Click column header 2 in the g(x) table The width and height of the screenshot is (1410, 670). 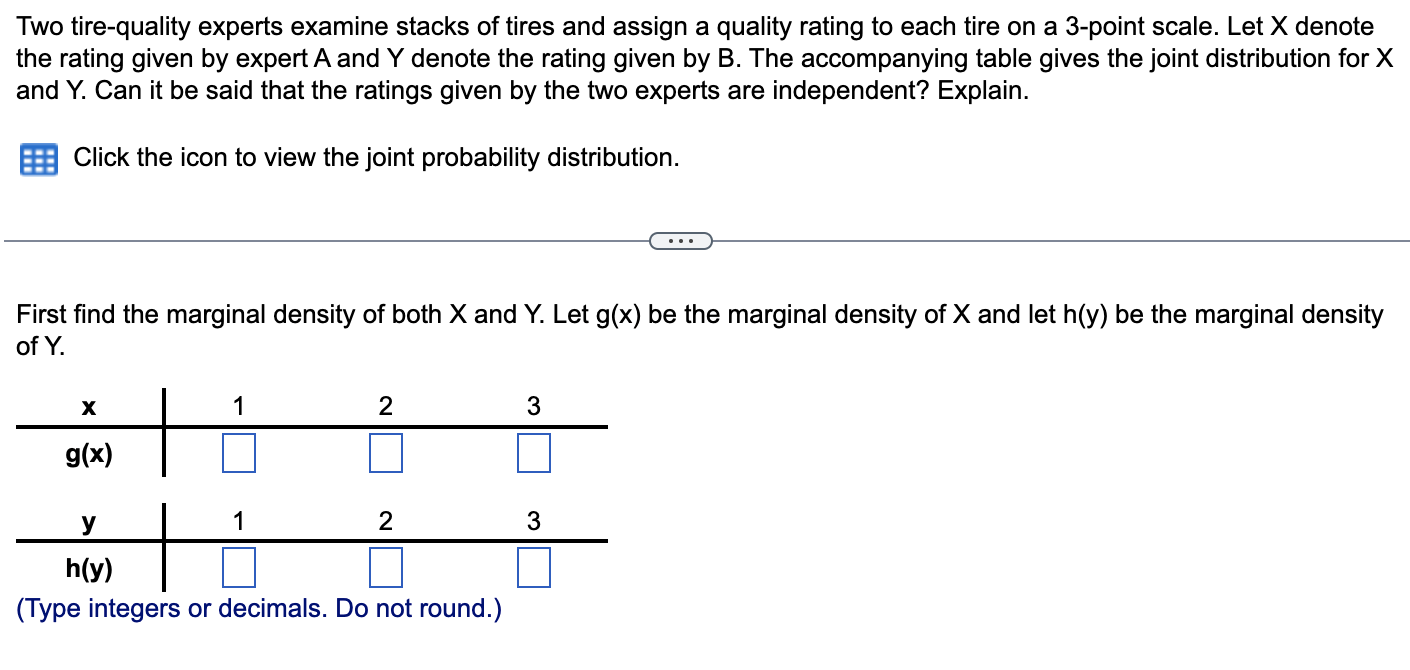386,406
